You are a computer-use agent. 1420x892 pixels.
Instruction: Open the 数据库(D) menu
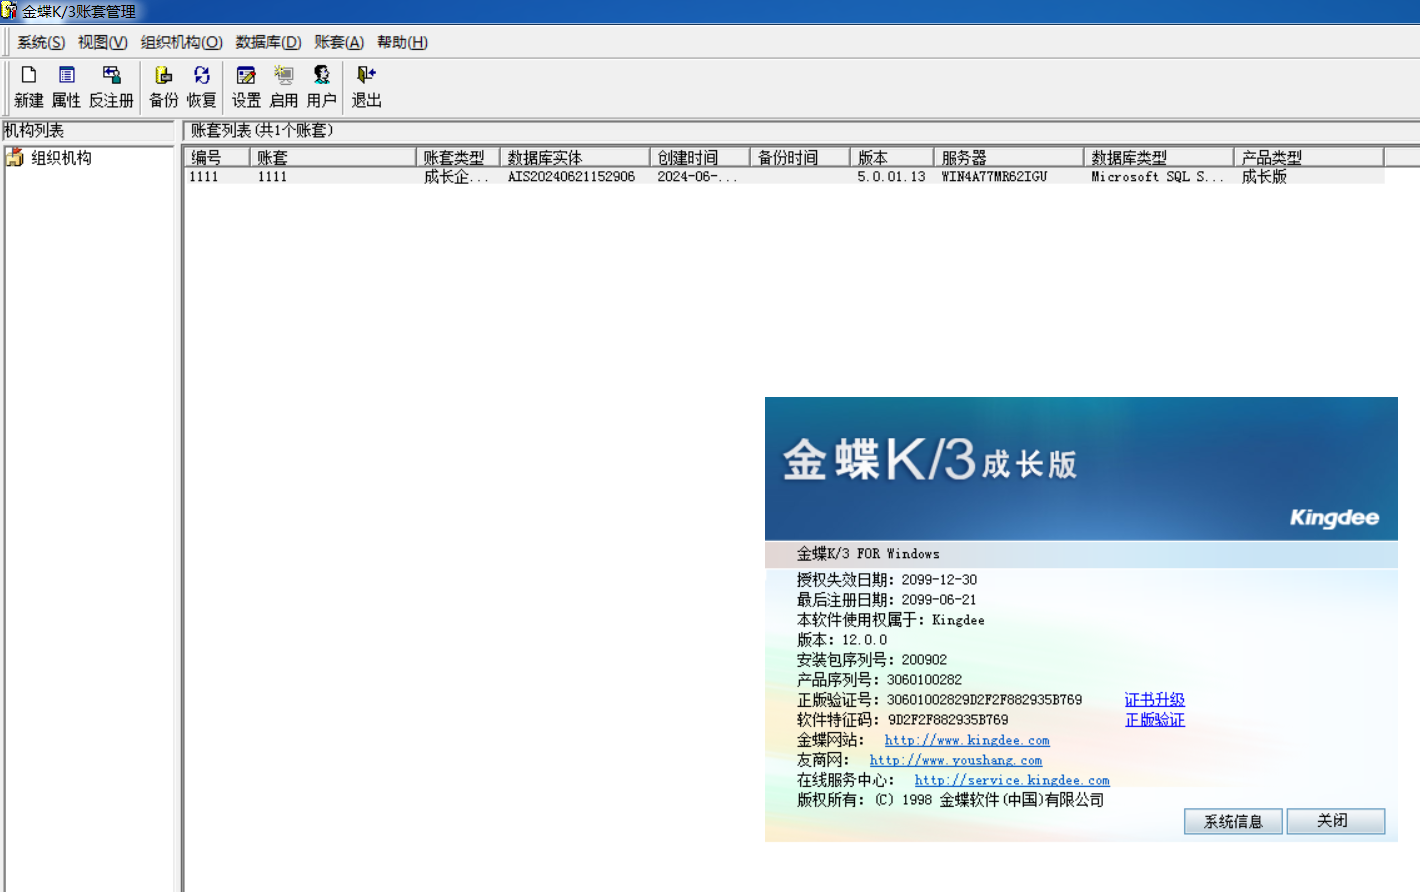pyautogui.click(x=268, y=42)
